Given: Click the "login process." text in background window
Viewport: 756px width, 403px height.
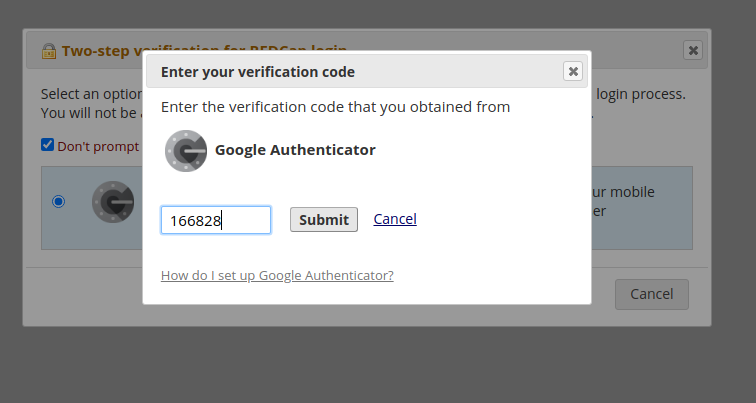Looking at the screenshot, I should pos(641,94).
